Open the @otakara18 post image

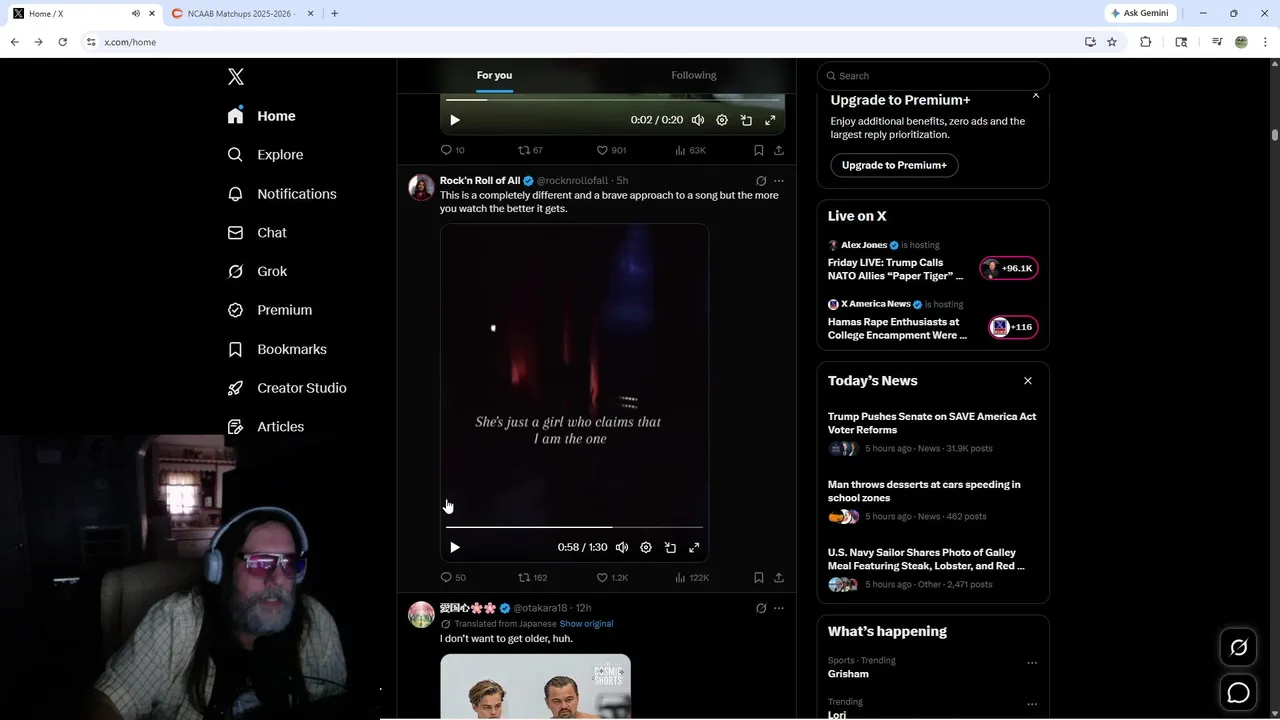point(535,686)
